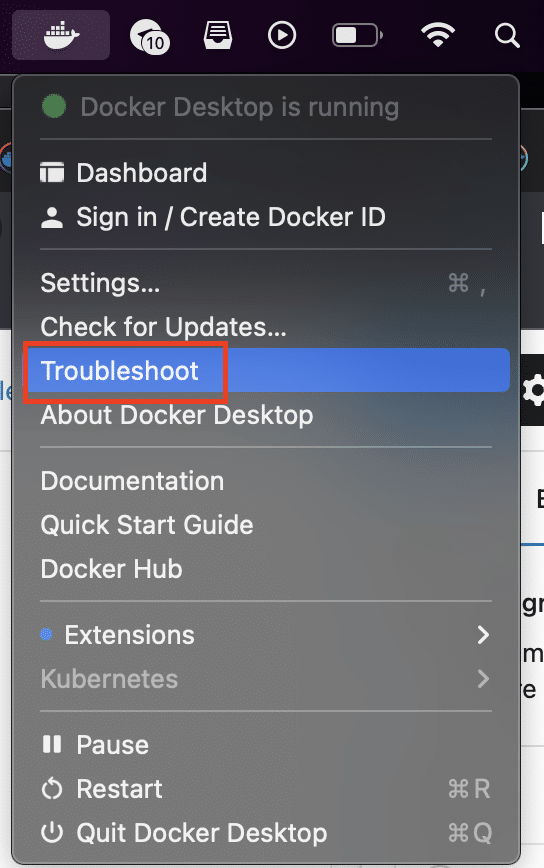The height and width of the screenshot is (868, 544).
Task: Open the Wi-Fi menu bar icon
Action: click(438, 35)
